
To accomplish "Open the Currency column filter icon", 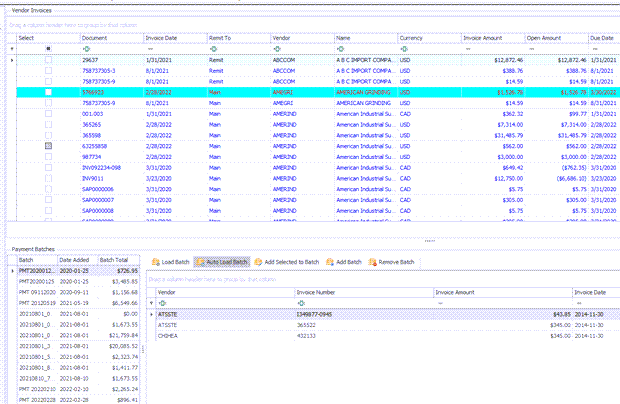I will point(404,49).
